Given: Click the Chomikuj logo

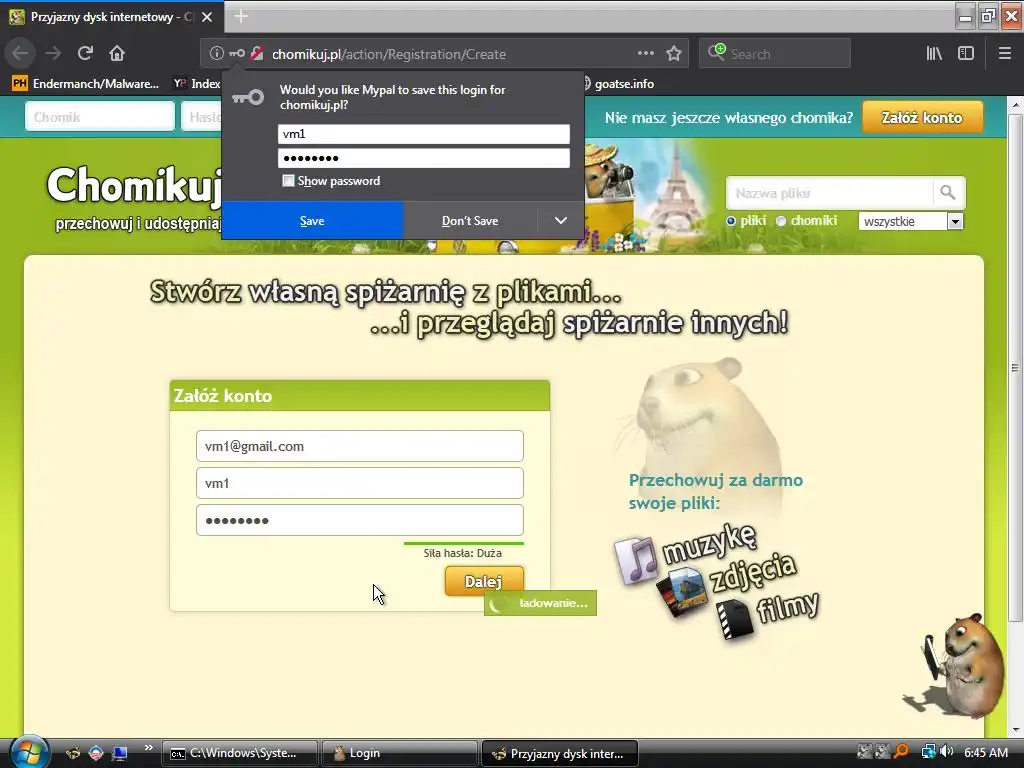Looking at the screenshot, I should (x=134, y=185).
